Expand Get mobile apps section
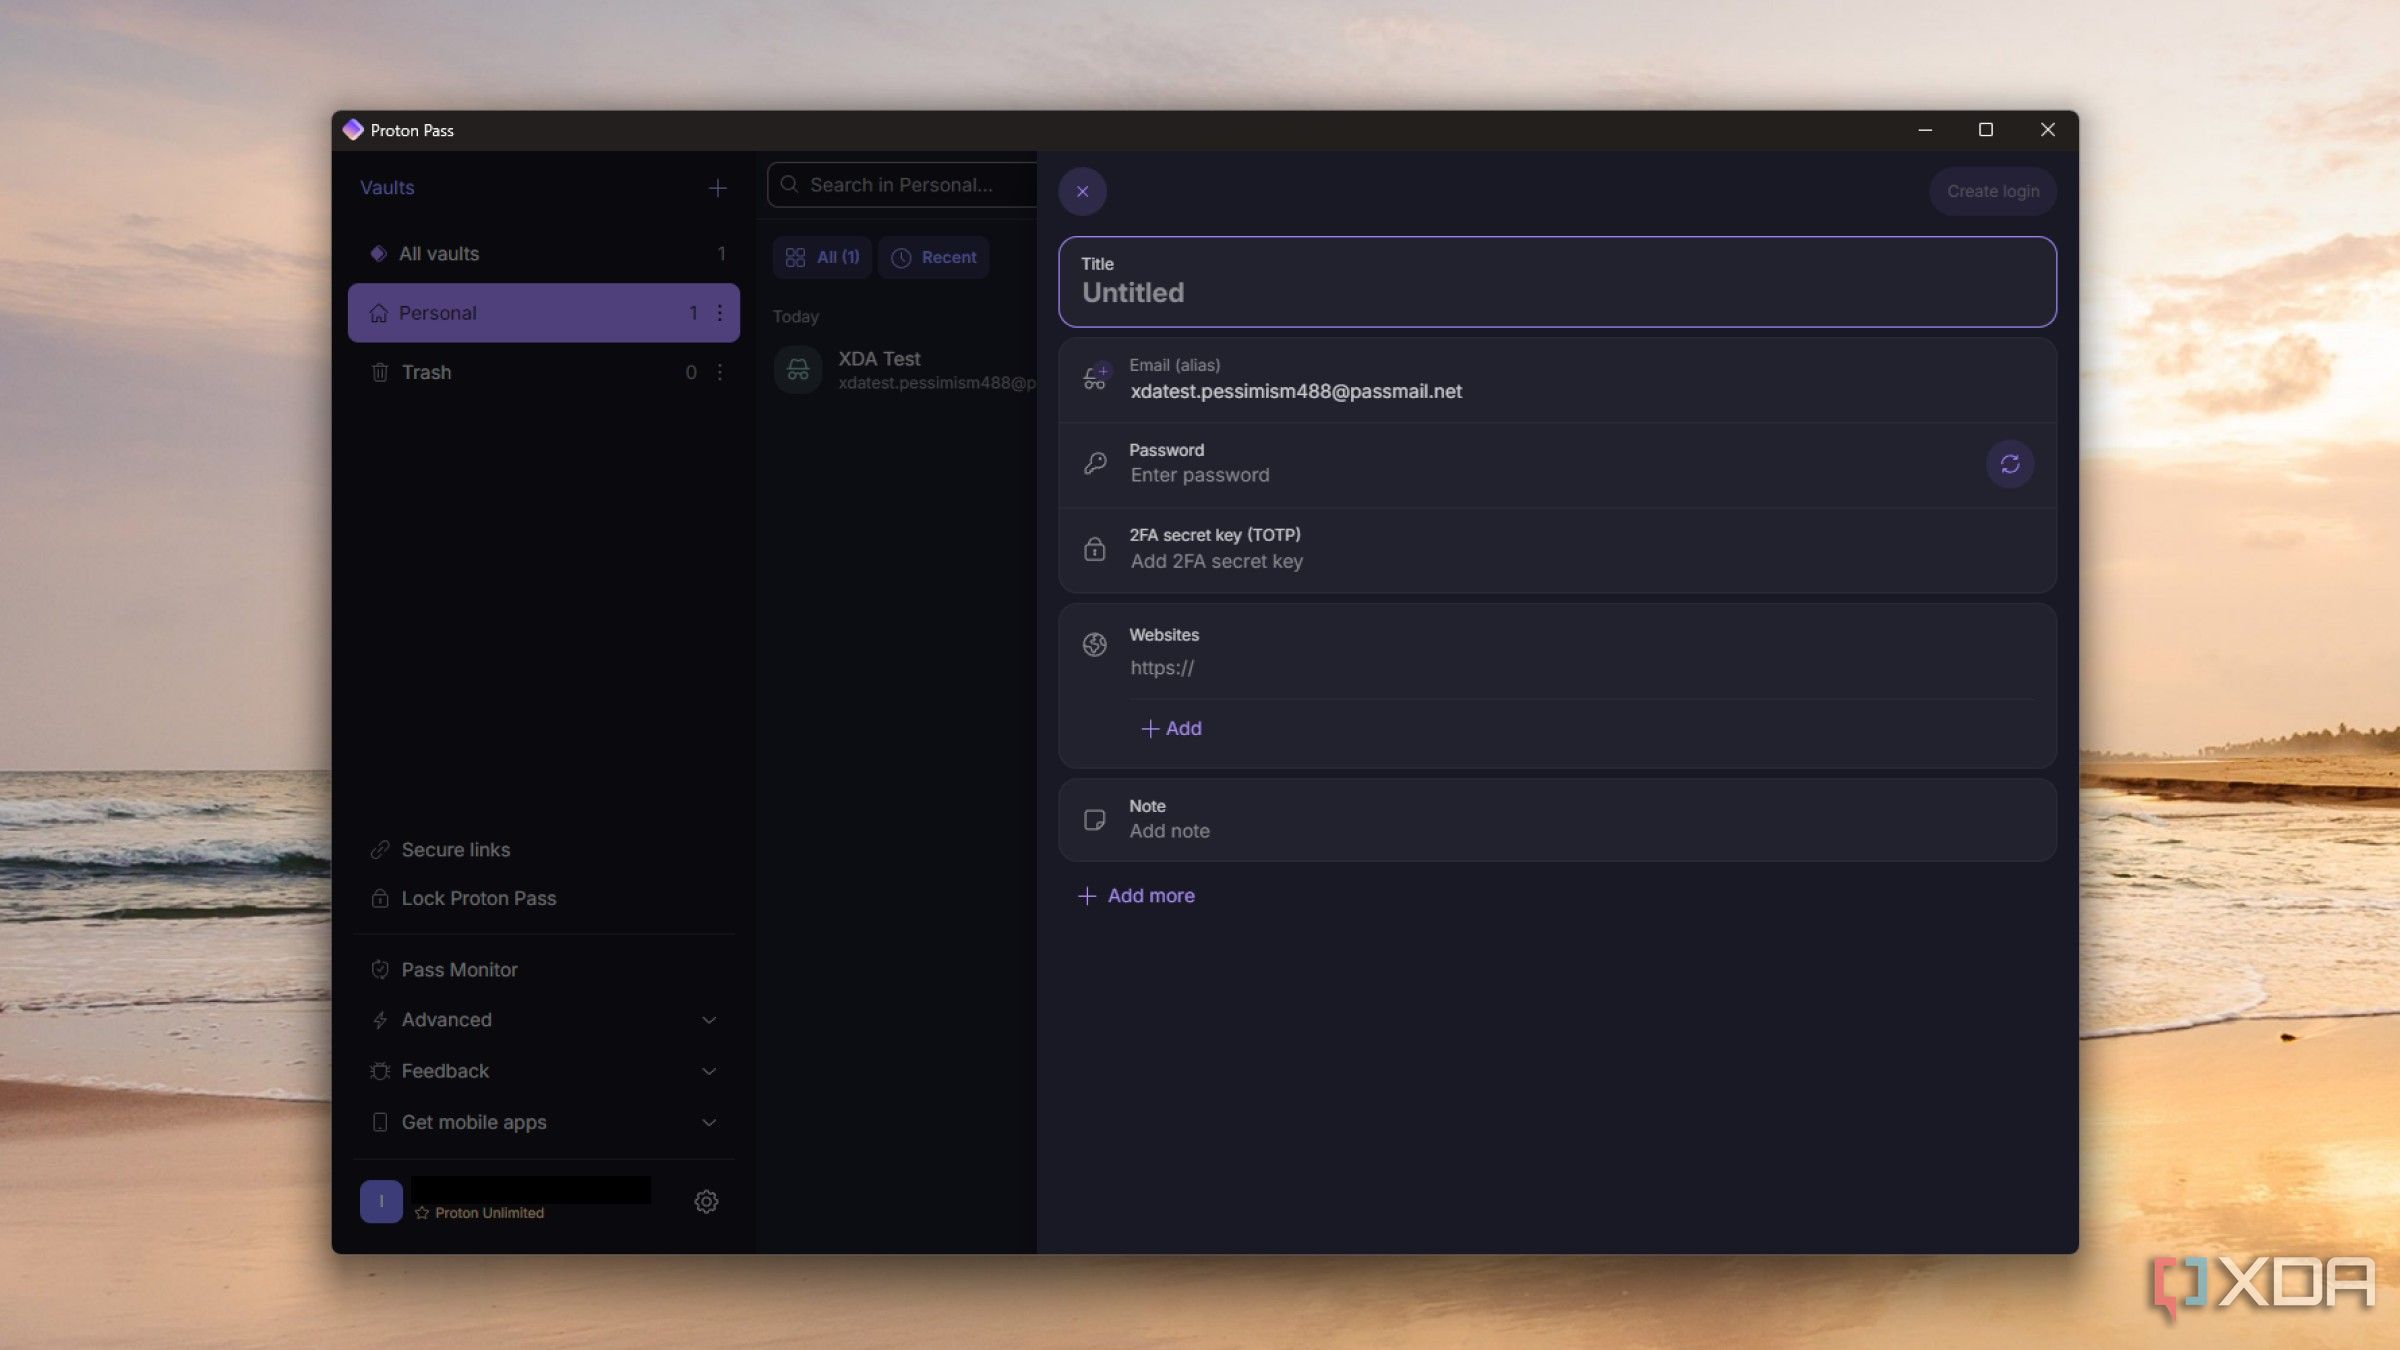This screenshot has width=2400, height=1350. pos(544,1123)
